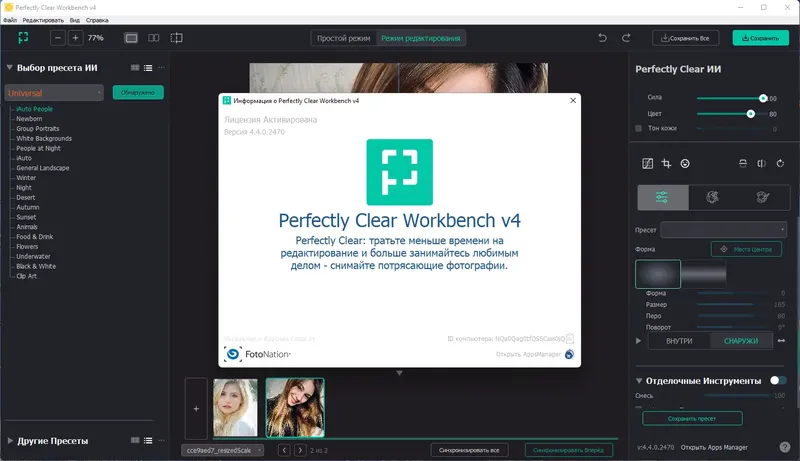Select the radial gradient shape
The image size is (800, 461).
pyautogui.click(x=658, y=274)
